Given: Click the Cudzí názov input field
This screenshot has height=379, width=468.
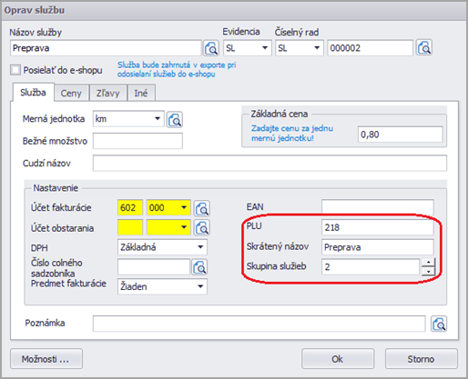Looking at the screenshot, I should pos(270,163).
